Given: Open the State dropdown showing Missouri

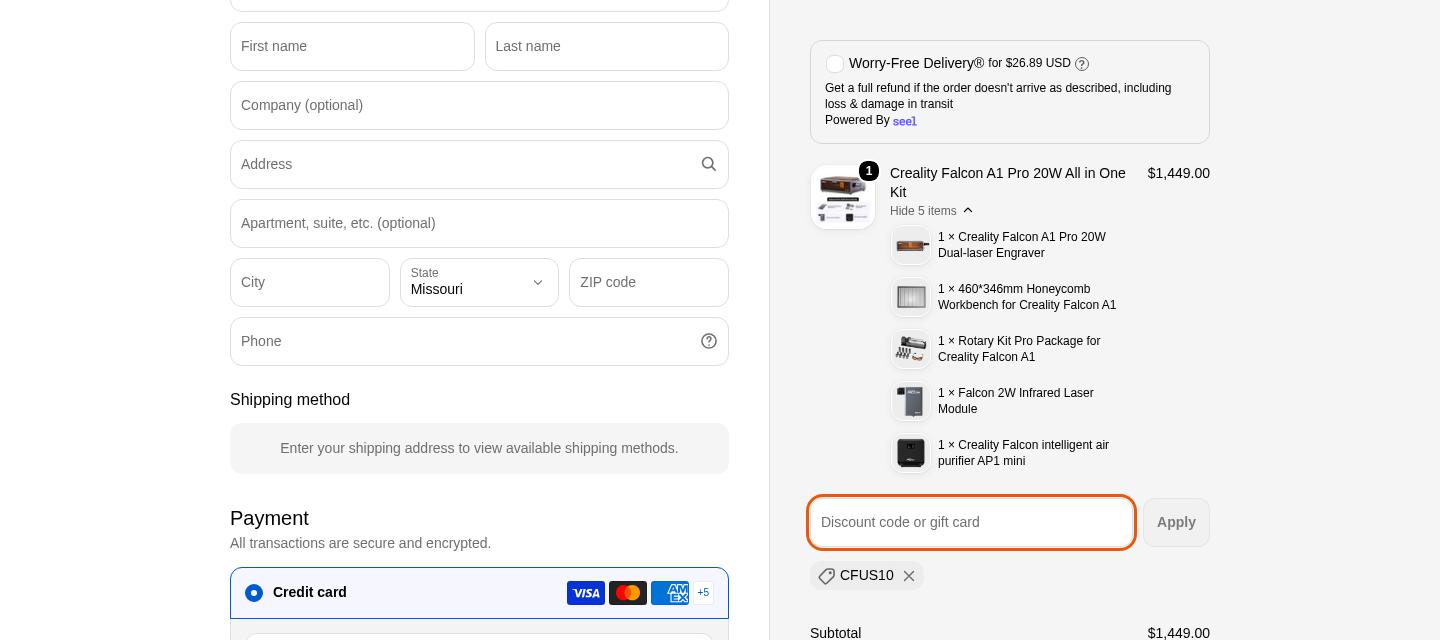Looking at the screenshot, I should pyautogui.click(x=479, y=282).
